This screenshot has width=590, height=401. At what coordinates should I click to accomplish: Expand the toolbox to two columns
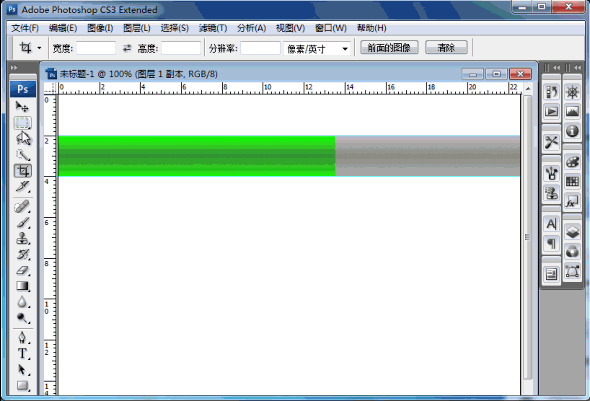click(x=14, y=68)
